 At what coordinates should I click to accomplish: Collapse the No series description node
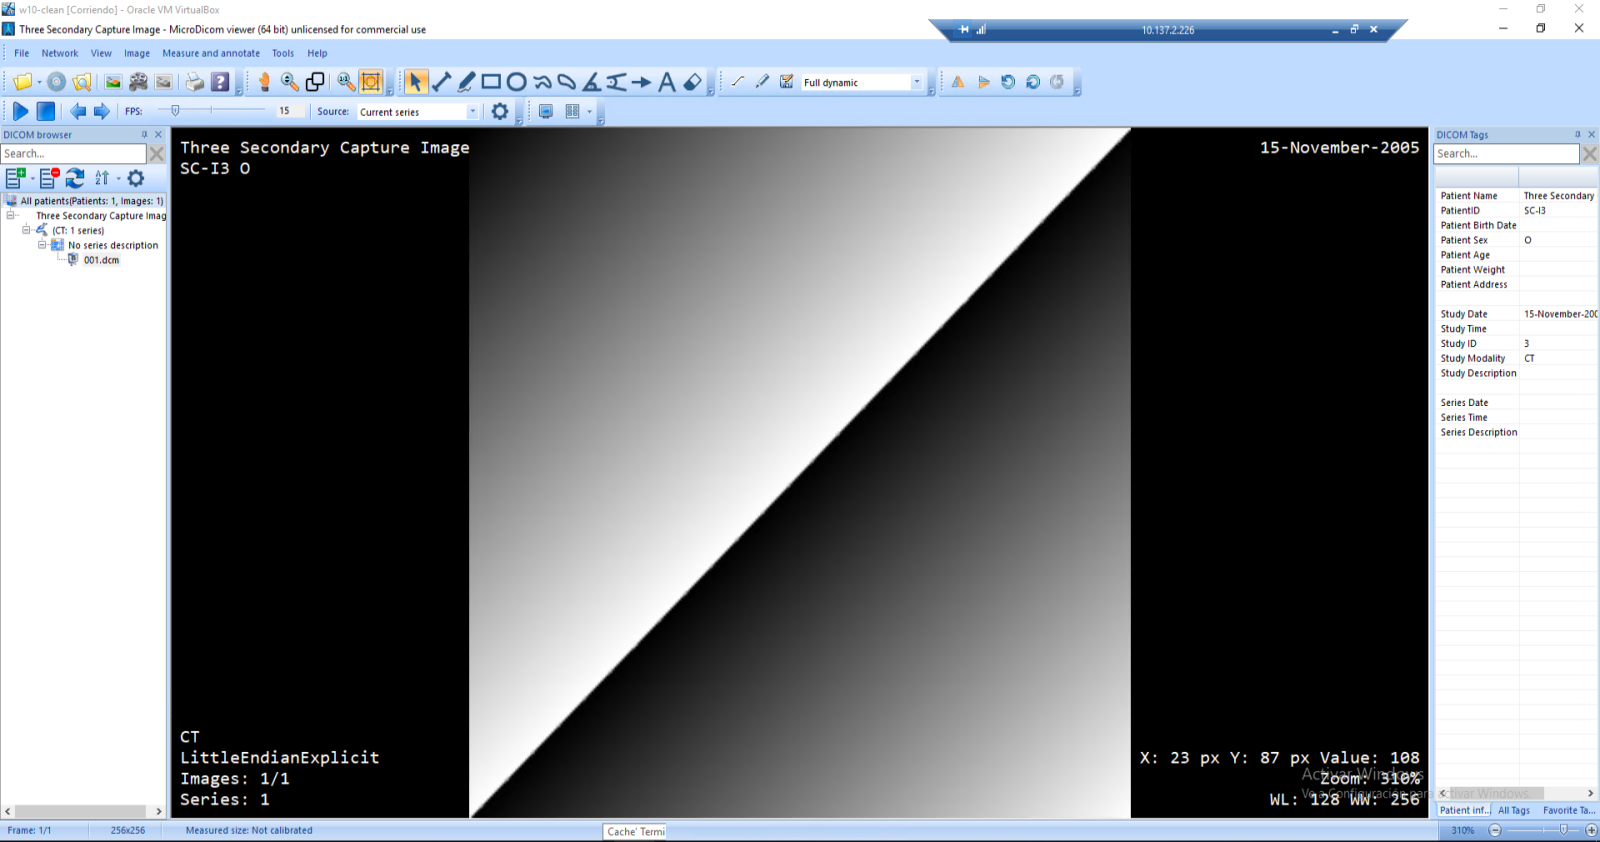point(42,245)
